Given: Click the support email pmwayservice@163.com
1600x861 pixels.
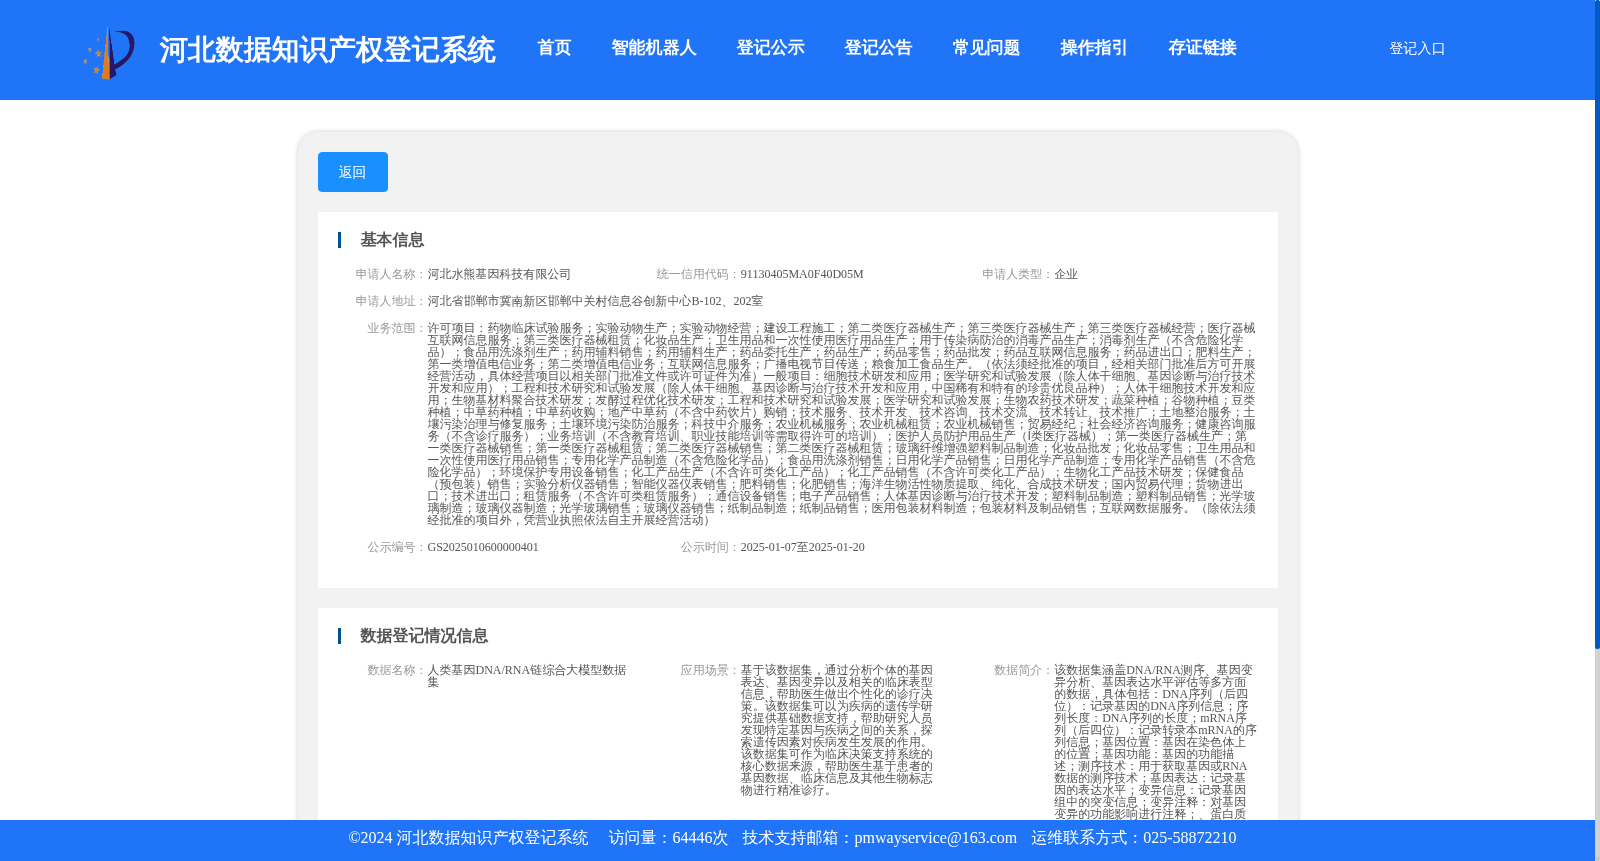Looking at the screenshot, I should (935, 838).
